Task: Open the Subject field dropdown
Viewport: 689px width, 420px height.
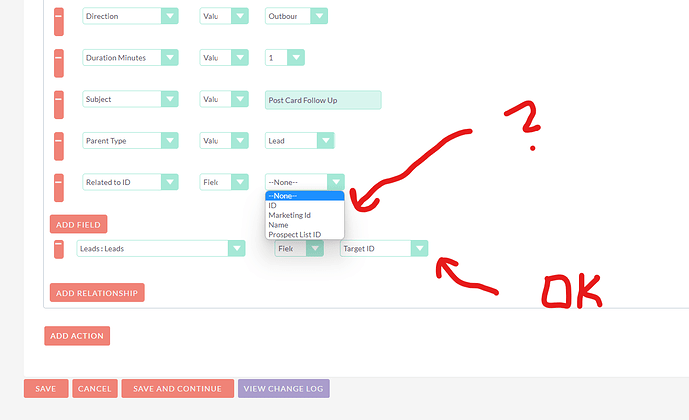Action: (130, 99)
